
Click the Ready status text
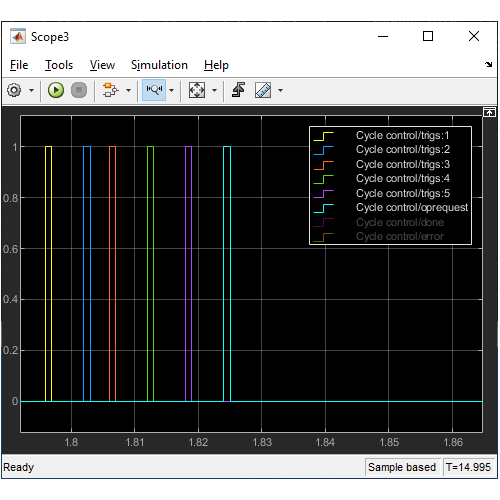coord(19,467)
